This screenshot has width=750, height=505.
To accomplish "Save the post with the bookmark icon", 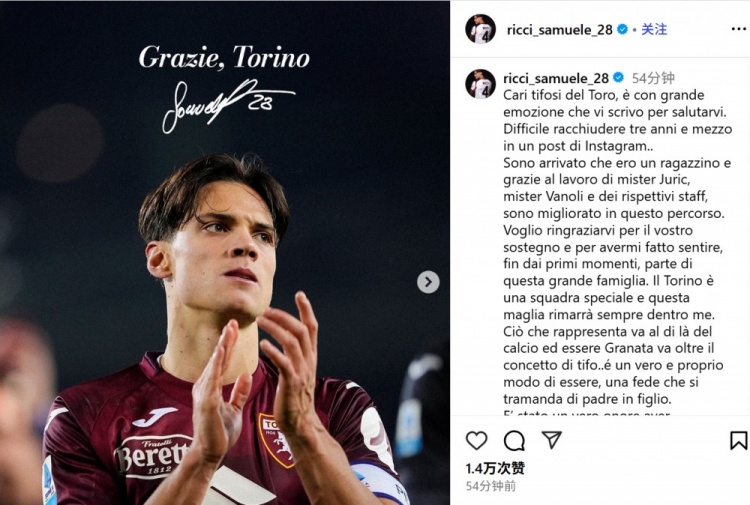I will 738,441.
